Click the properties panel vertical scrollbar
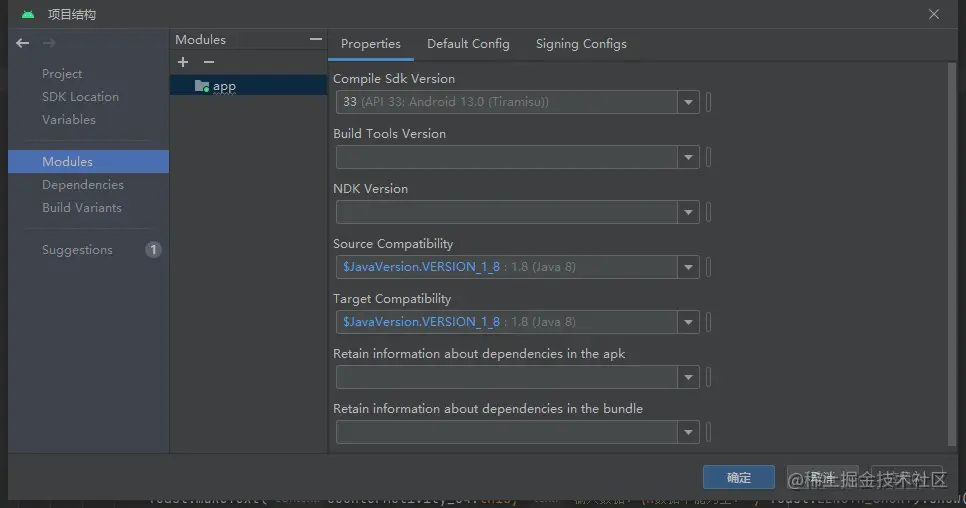The width and height of the screenshot is (966, 508). click(x=952, y=250)
